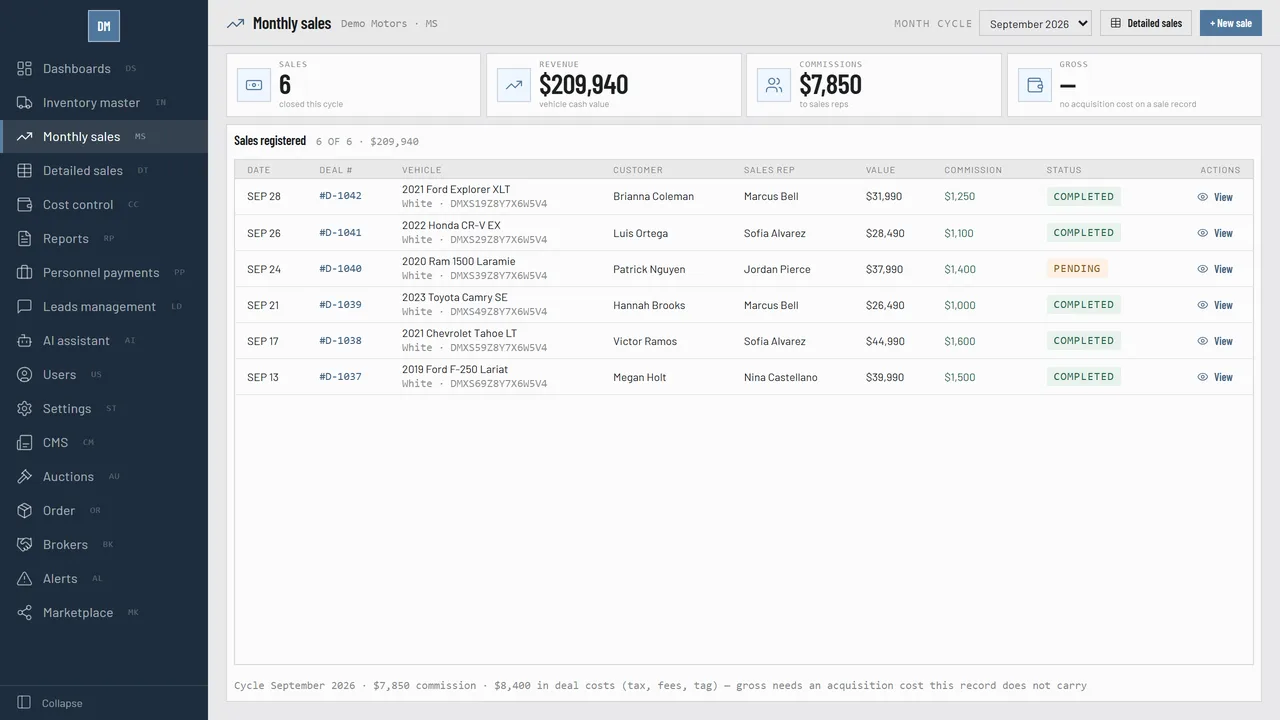This screenshot has width=1280, height=720.
Task: Open deal link #D-1038
Action: click(340, 340)
